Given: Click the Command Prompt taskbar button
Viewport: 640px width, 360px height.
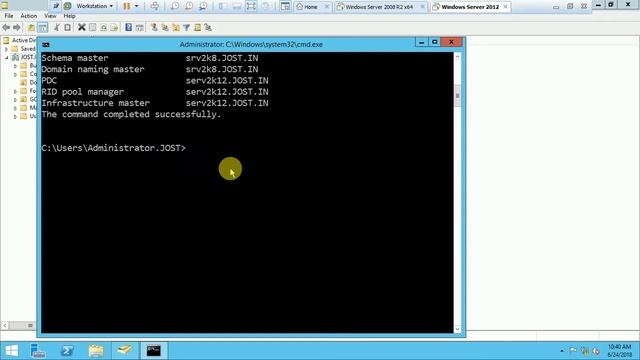Looking at the screenshot, I should pyautogui.click(x=153, y=351).
